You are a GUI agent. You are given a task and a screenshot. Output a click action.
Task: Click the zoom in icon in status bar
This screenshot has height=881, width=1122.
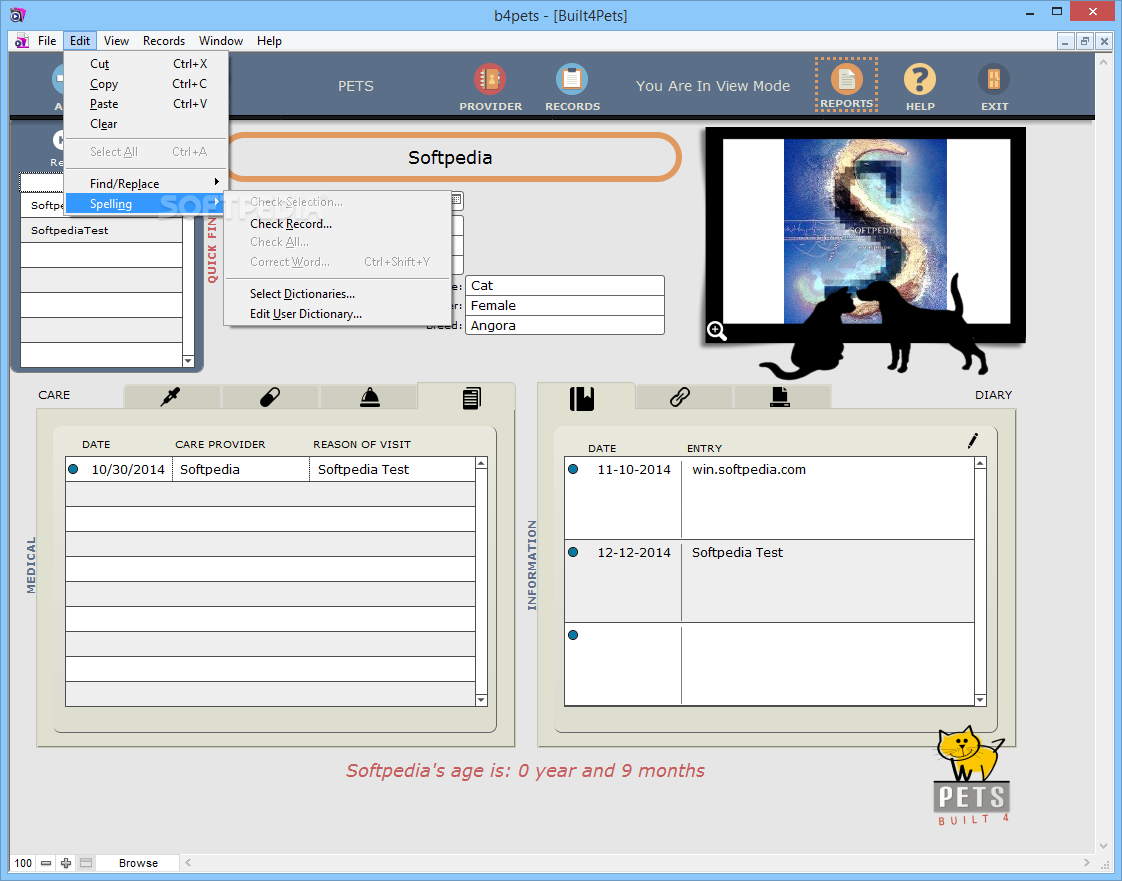click(x=66, y=863)
